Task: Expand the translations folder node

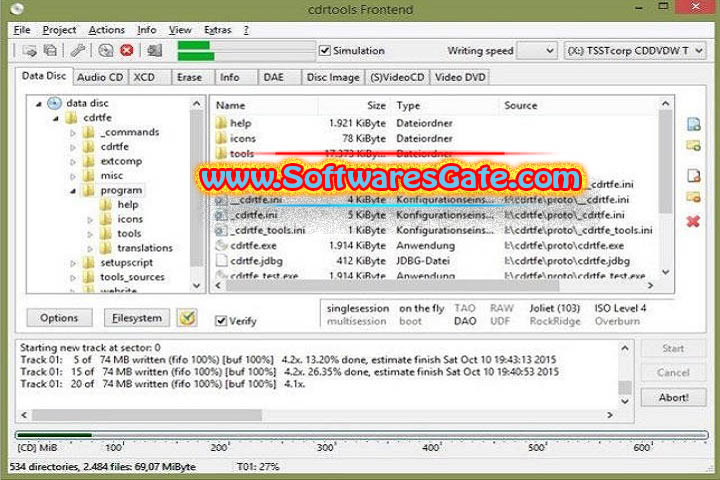Action: [90, 248]
